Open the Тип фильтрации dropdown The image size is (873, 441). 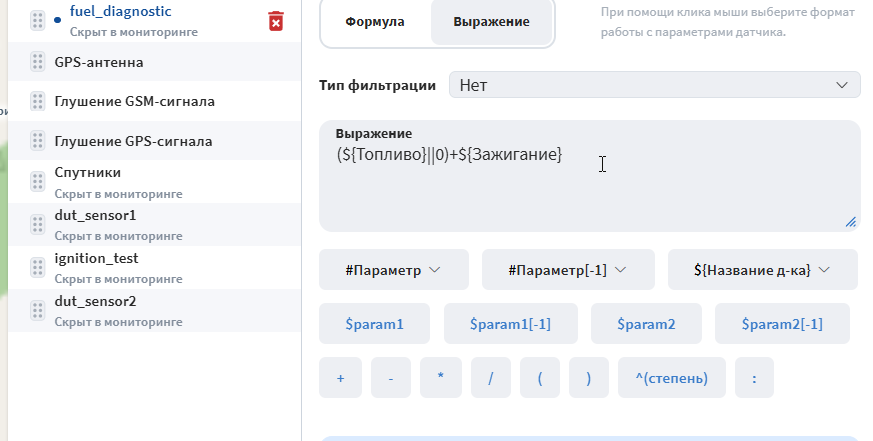(x=655, y=85)
